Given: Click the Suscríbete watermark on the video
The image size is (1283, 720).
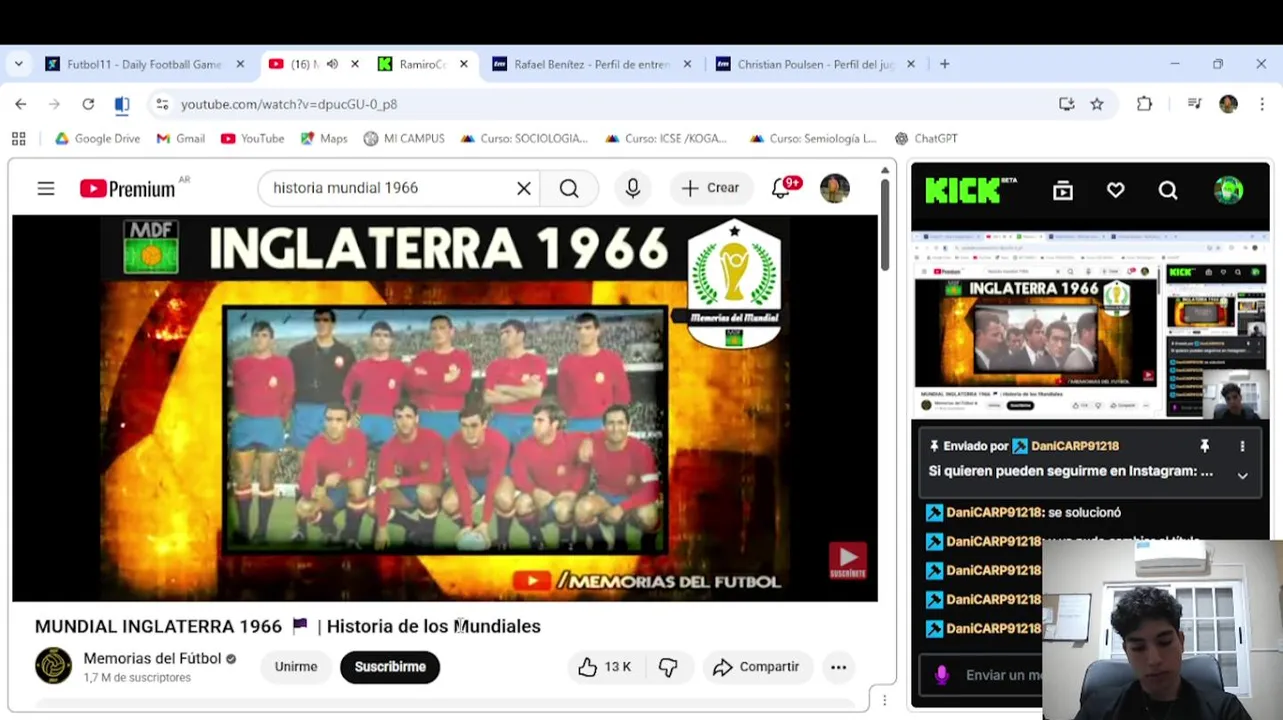Looking at the screenshot, I should coord(847,561).
